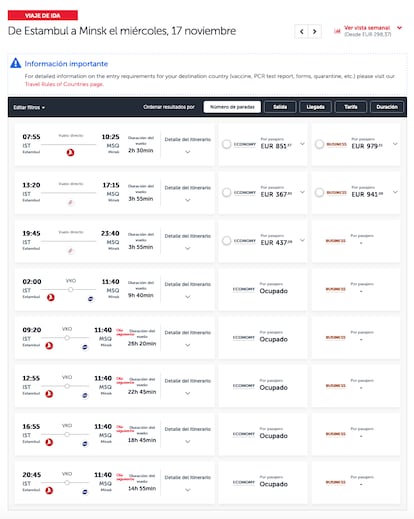Select Economy fare EUR 367 radio button
The width and height of the screenshot is (414, 519).
coord(226,193)
